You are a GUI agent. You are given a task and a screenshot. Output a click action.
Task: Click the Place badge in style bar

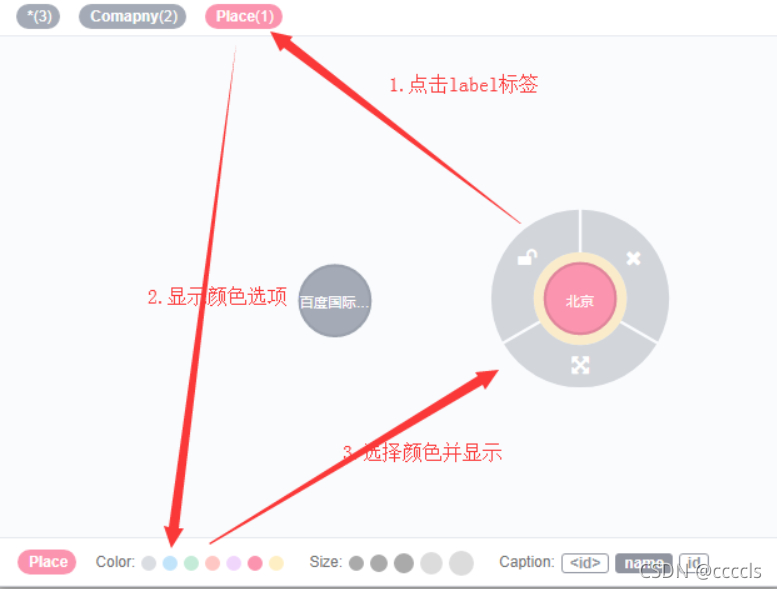click(47, 562)
